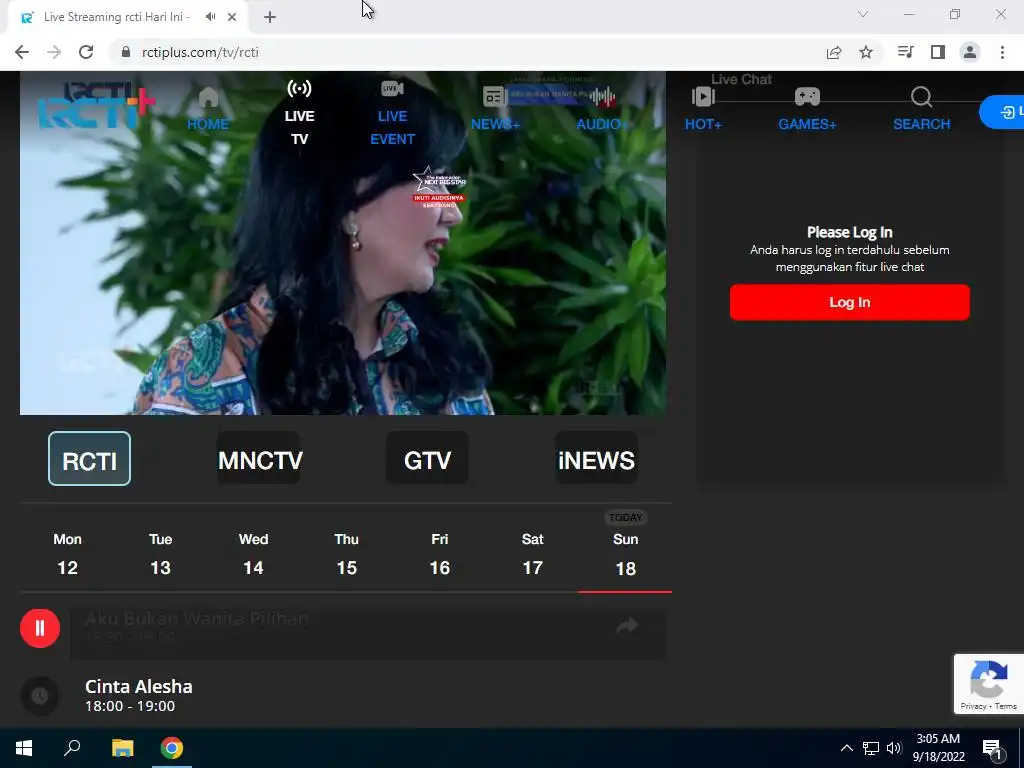Show schedule for Mon 12
Image resolution: width=1024 pixels, height=768 pixels.
[x=67, y=554]
